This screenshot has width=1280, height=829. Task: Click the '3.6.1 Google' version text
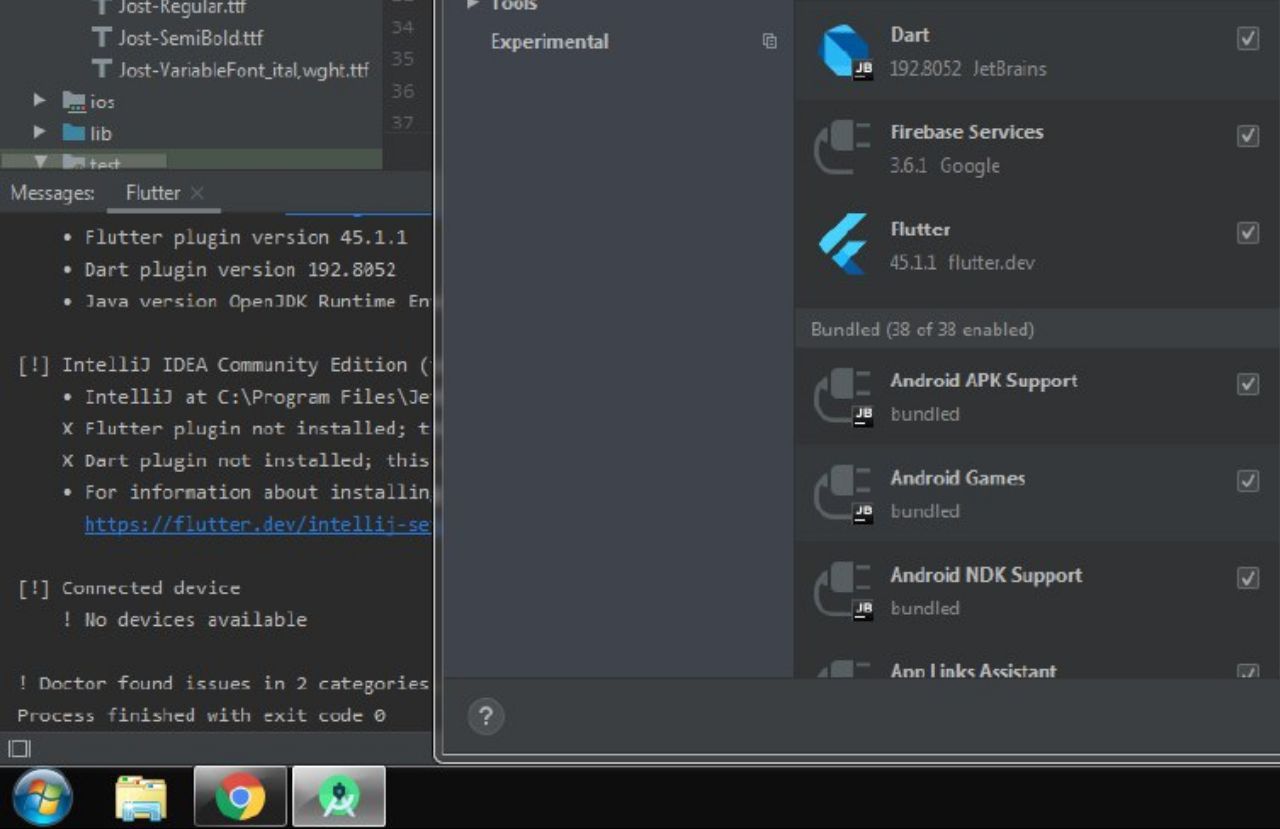click(945, 166)
